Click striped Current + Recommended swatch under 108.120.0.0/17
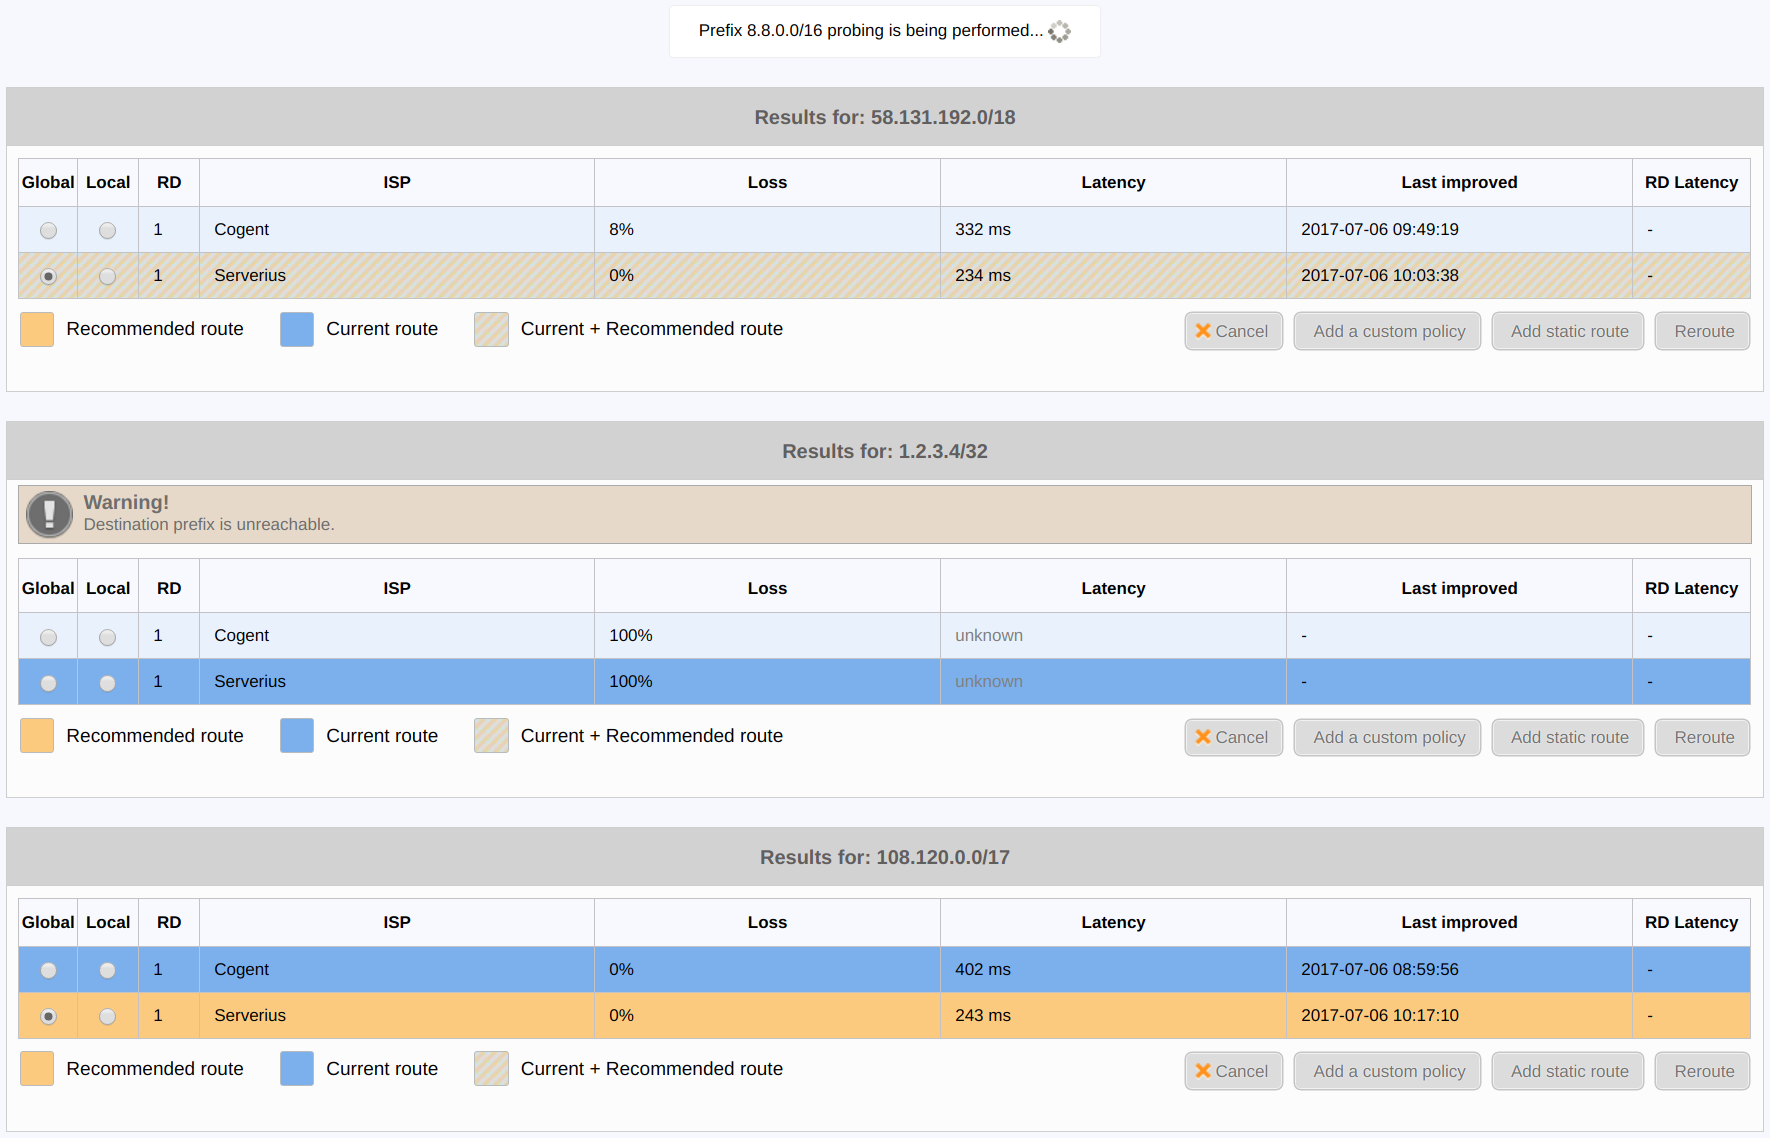This screenshot has height=1138, width=1770. [491, 1069]
